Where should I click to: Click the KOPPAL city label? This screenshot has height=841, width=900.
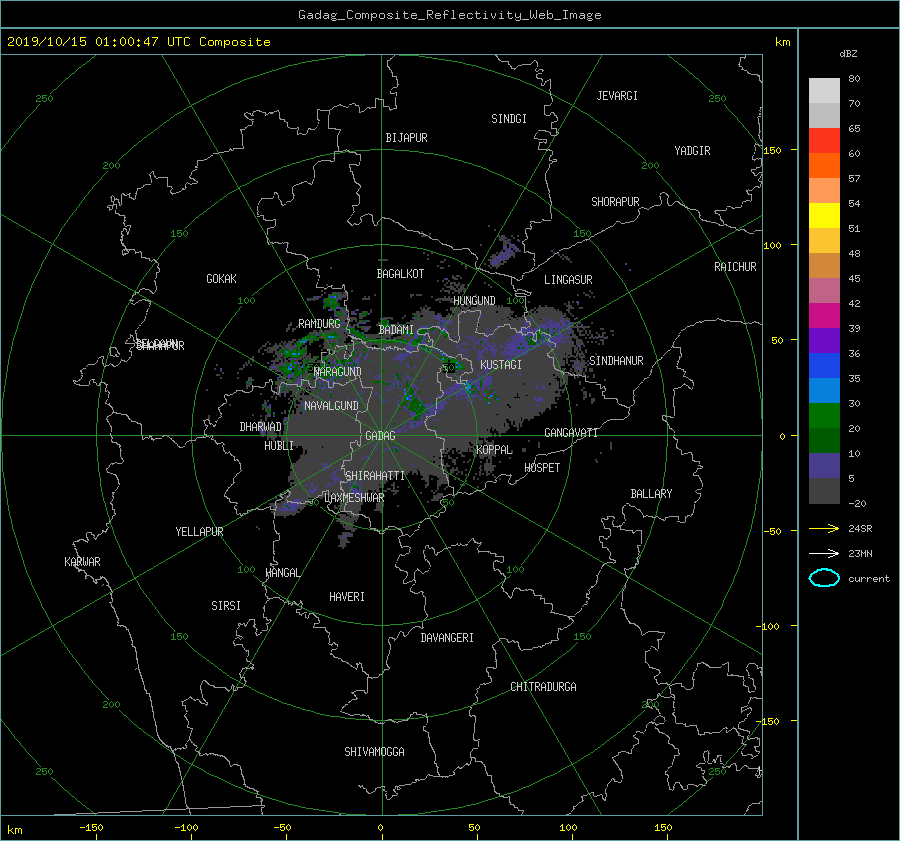coord(494,450)
